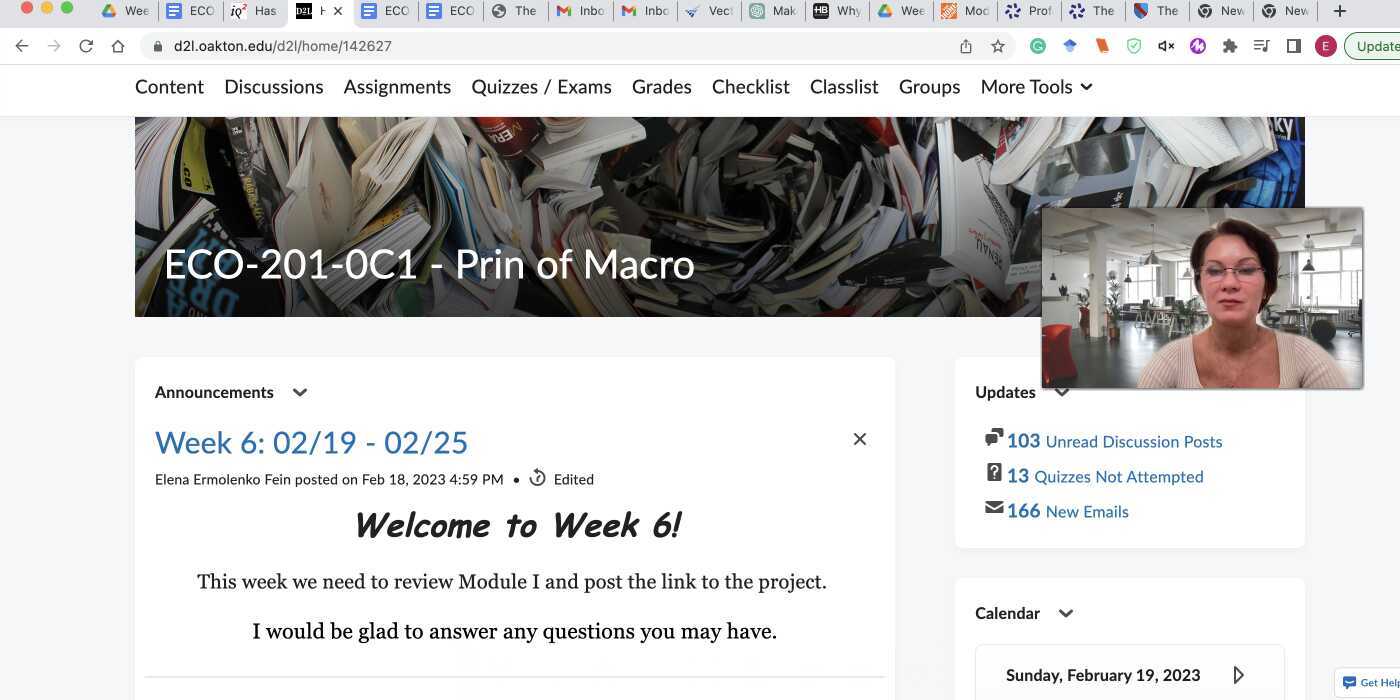The height and width of the screenshot is (700, 1400).
Task: Click the browser mute-tab speaker icon
Action: pyautogui.click(x=1165, y=45)
